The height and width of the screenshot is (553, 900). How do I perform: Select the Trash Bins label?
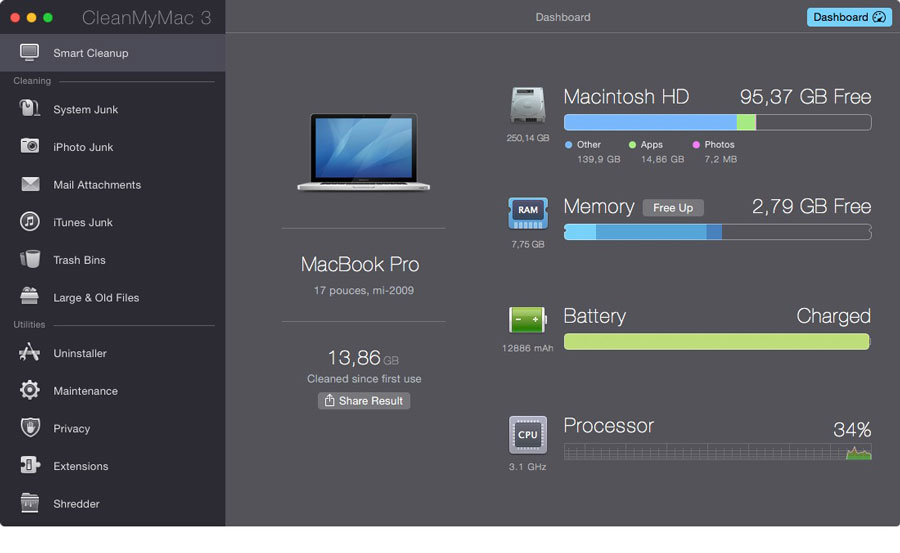tap(79, 260)
